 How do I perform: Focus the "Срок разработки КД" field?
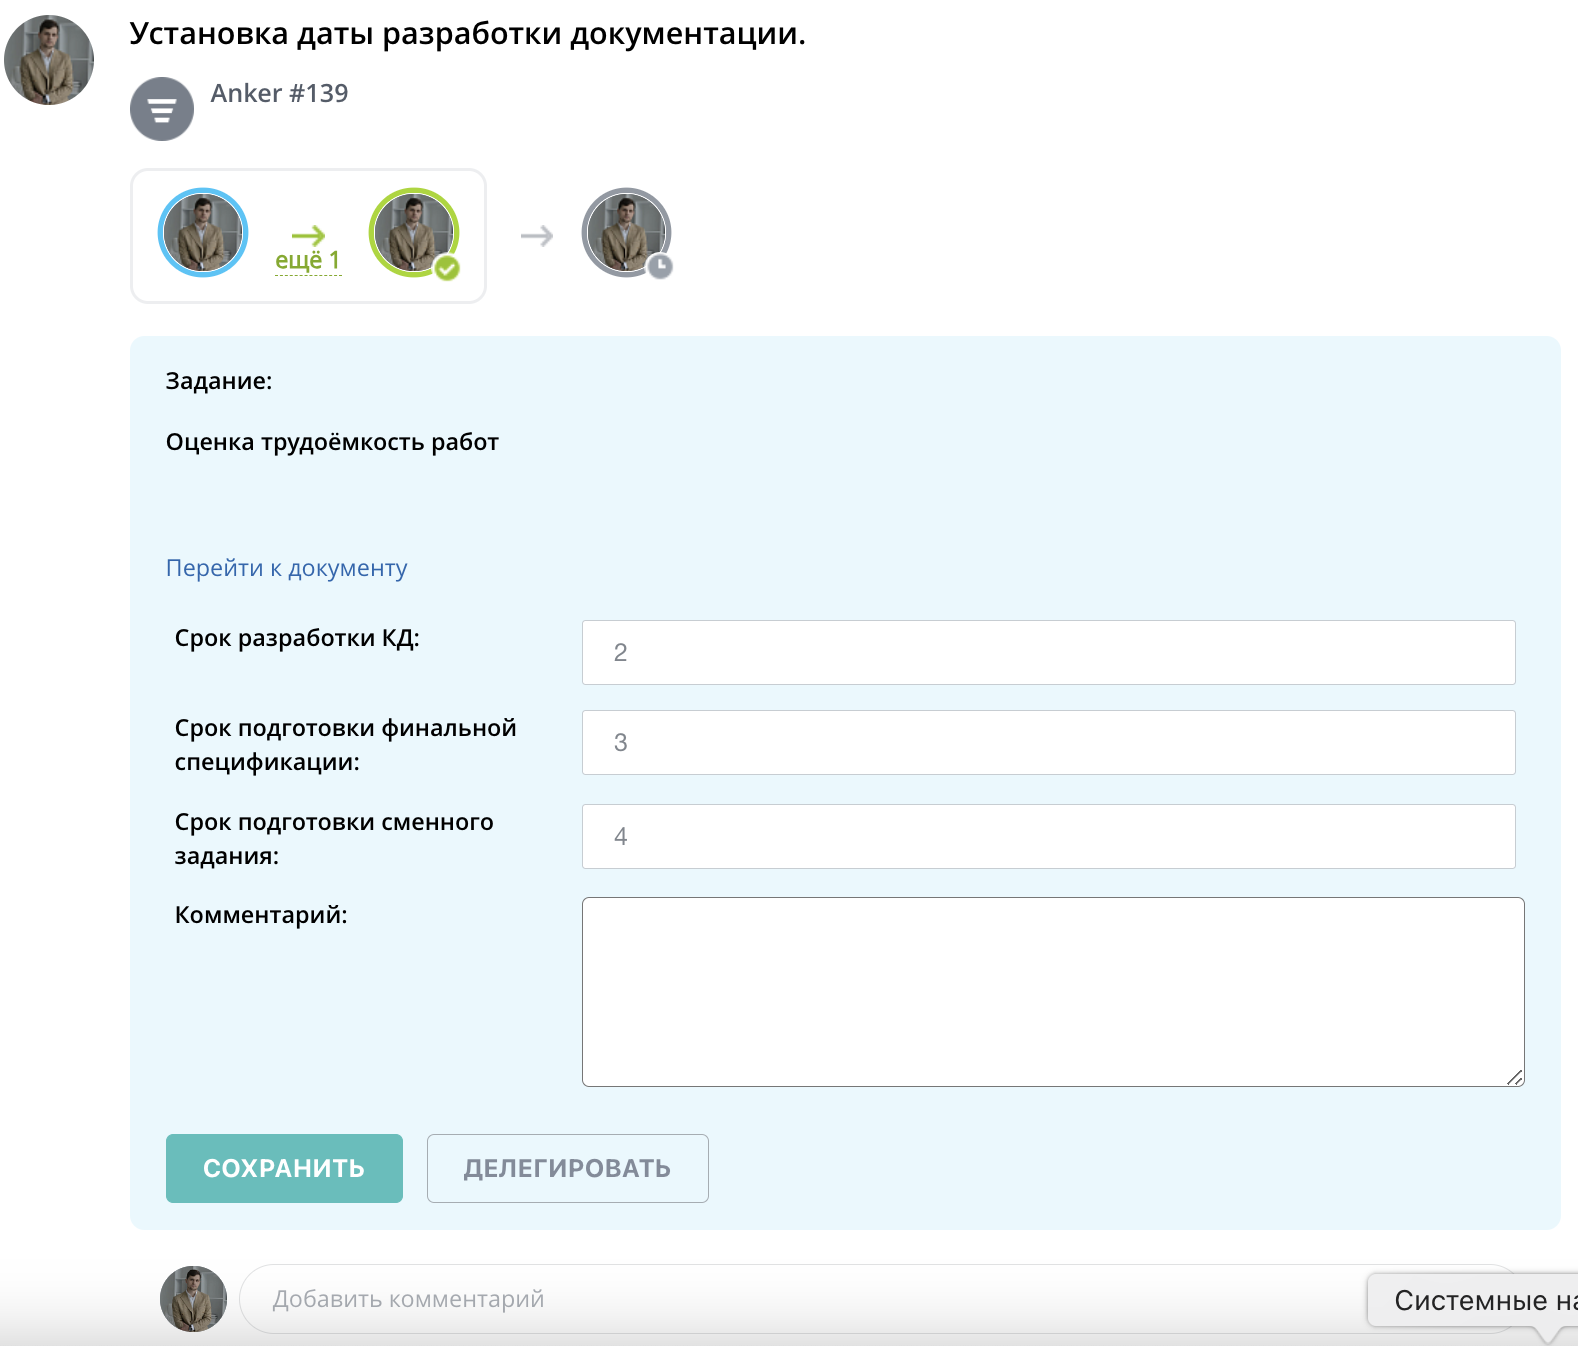(x=1048, y=653)
